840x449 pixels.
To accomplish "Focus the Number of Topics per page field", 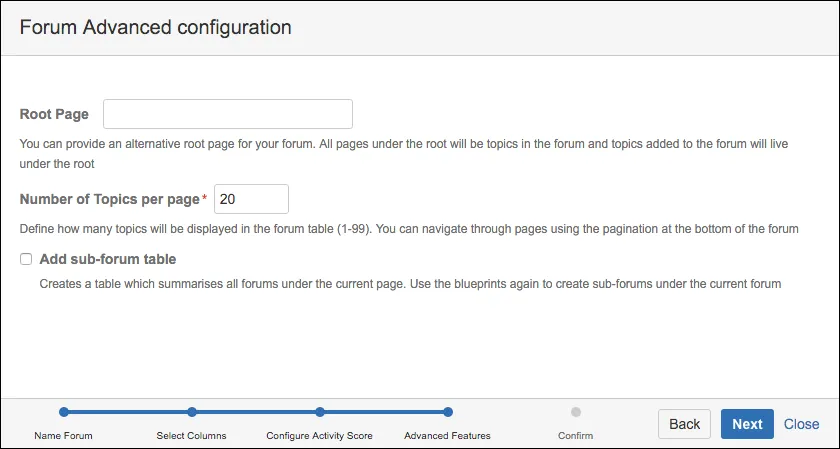I will 251,199.
